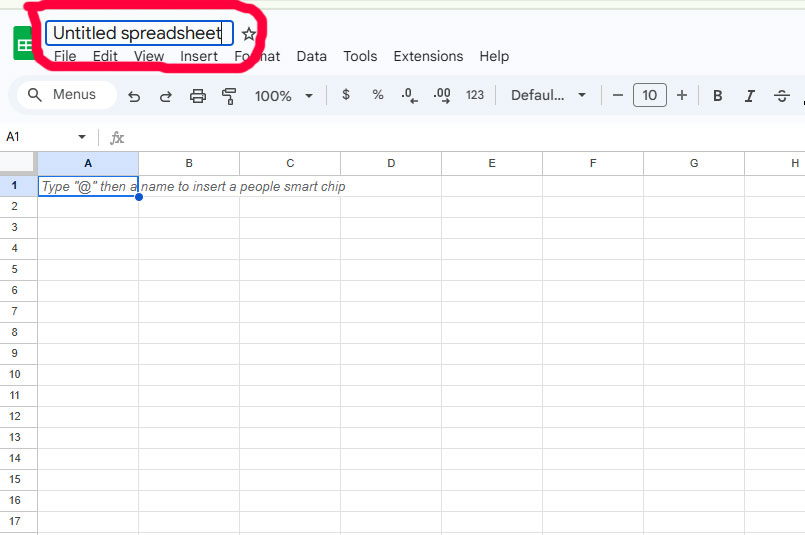Open the Edit menu

(105, 56)
